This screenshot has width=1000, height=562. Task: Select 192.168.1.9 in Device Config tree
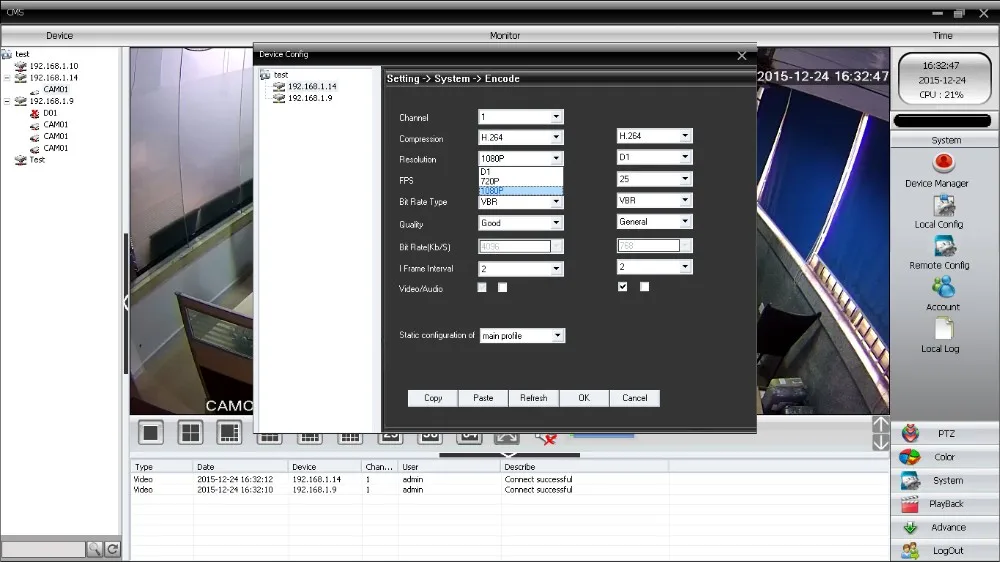(x=309, y=98)
